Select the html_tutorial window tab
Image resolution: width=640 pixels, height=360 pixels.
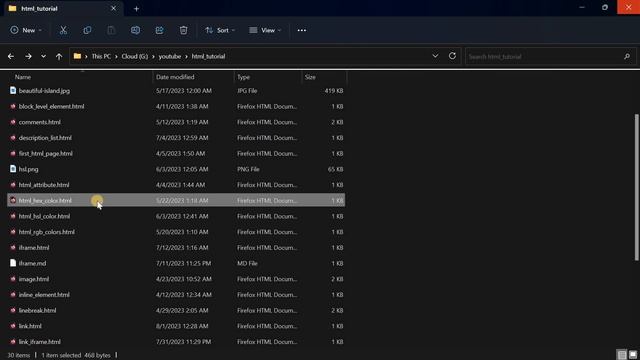coord(63,9)
